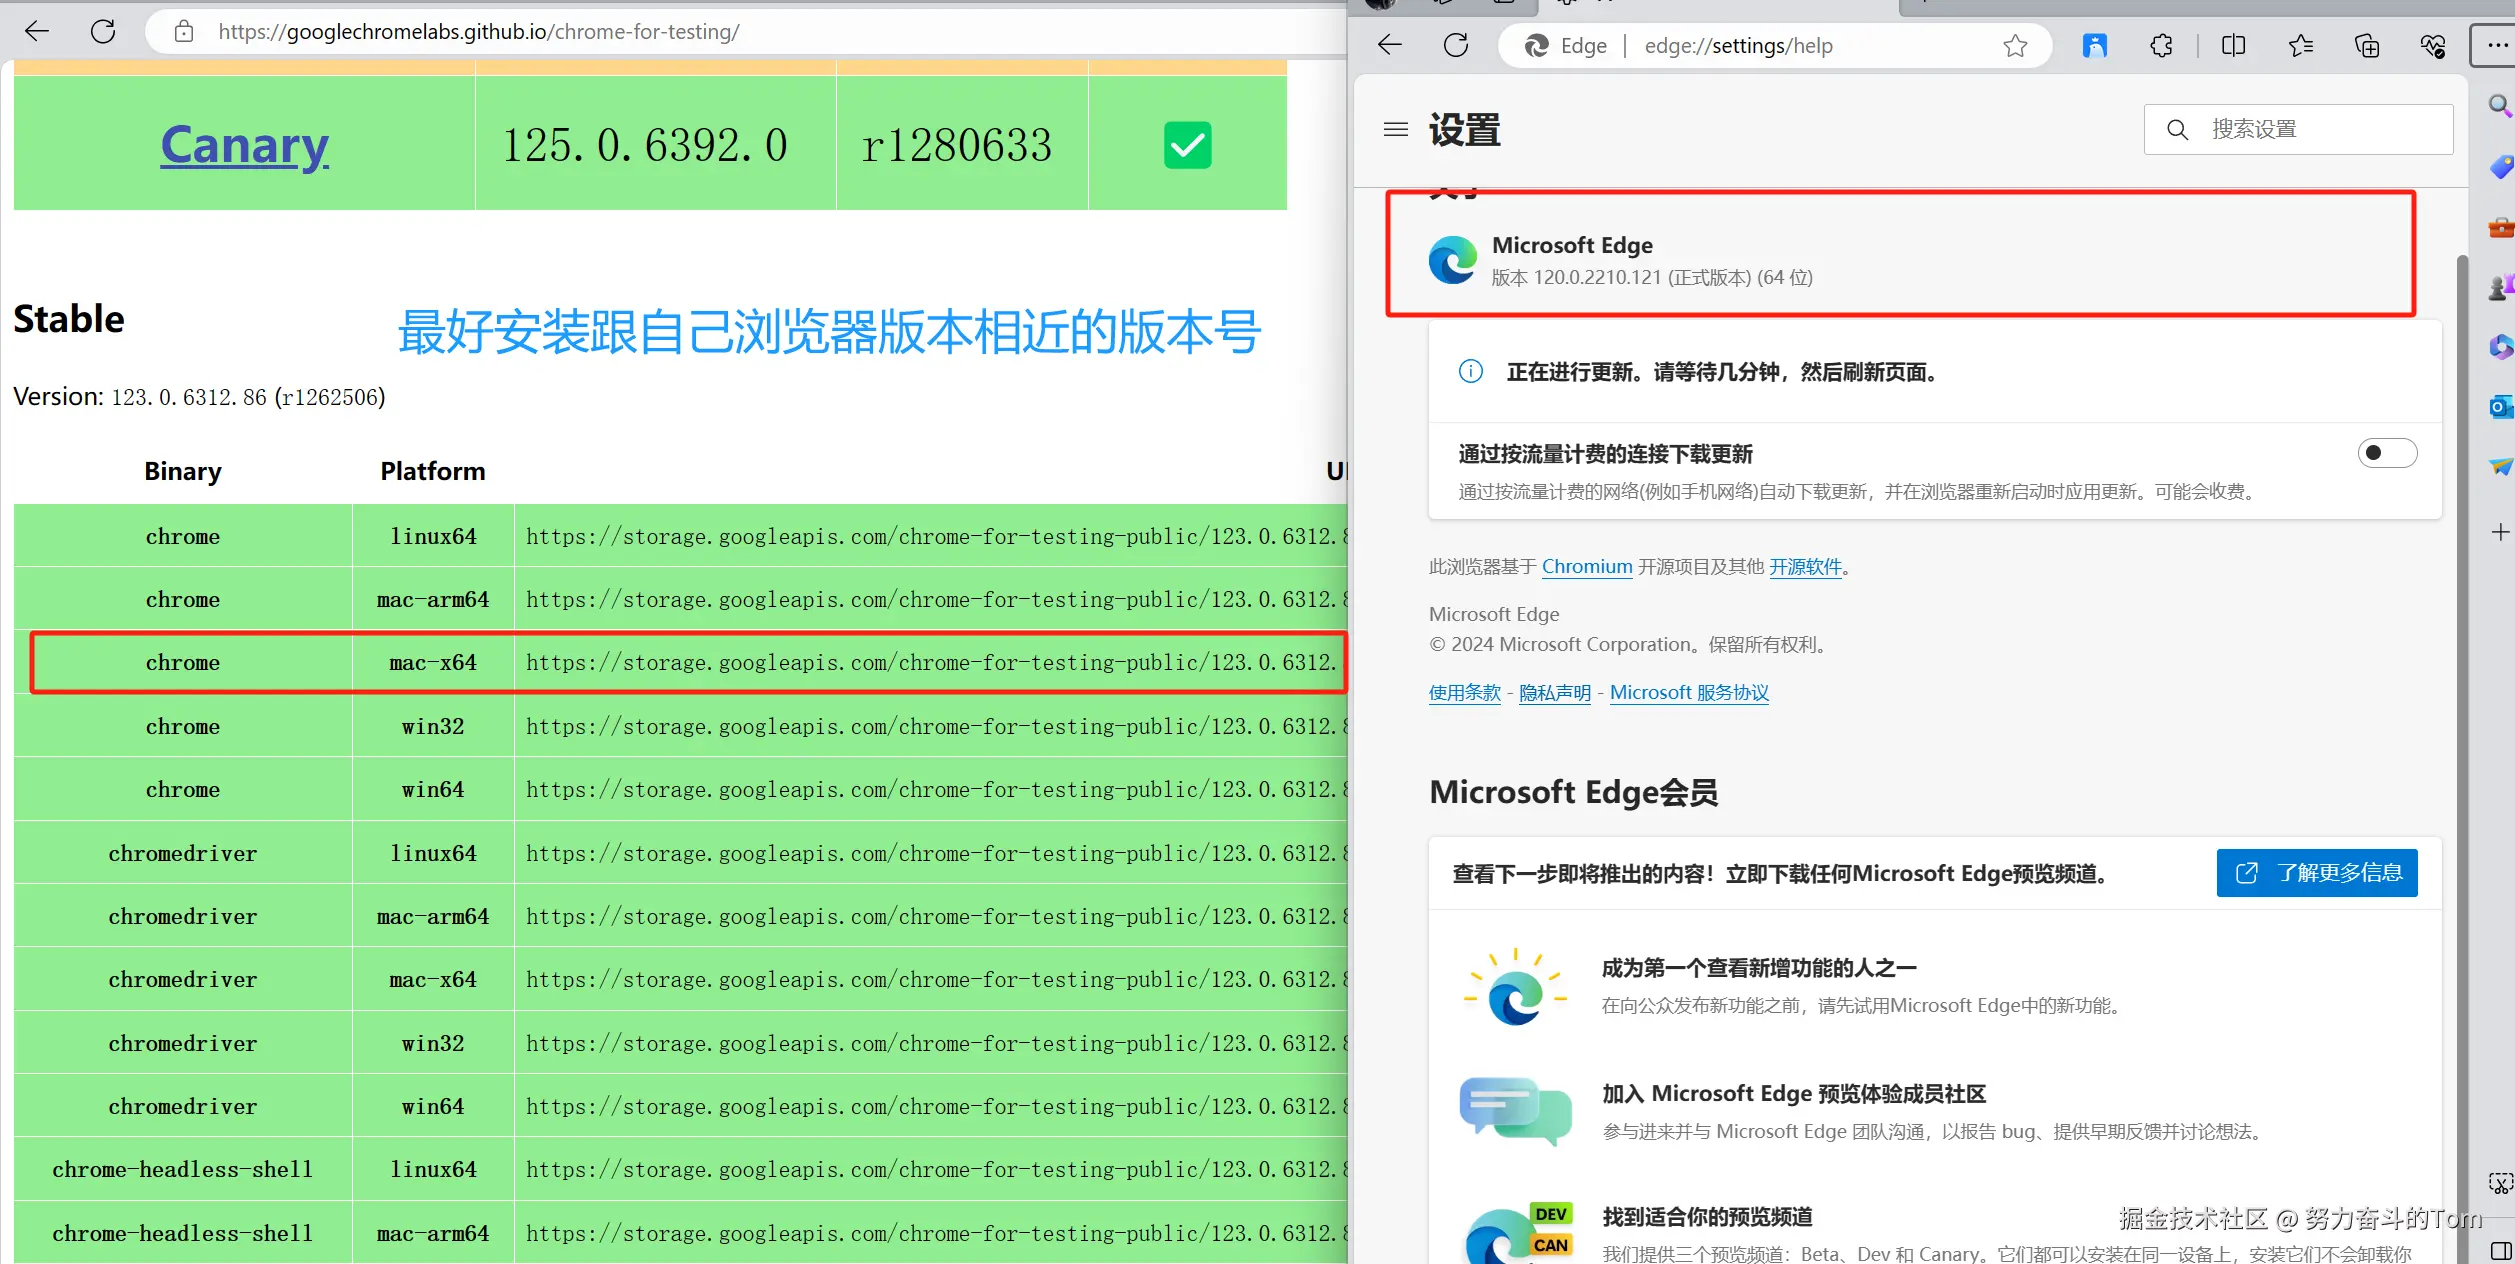This screenshot has width=2515, height=1264.
Task: Click the mac-arm64 cell in chrome-headless-shell row
Action: click(x=433, y=1233)
